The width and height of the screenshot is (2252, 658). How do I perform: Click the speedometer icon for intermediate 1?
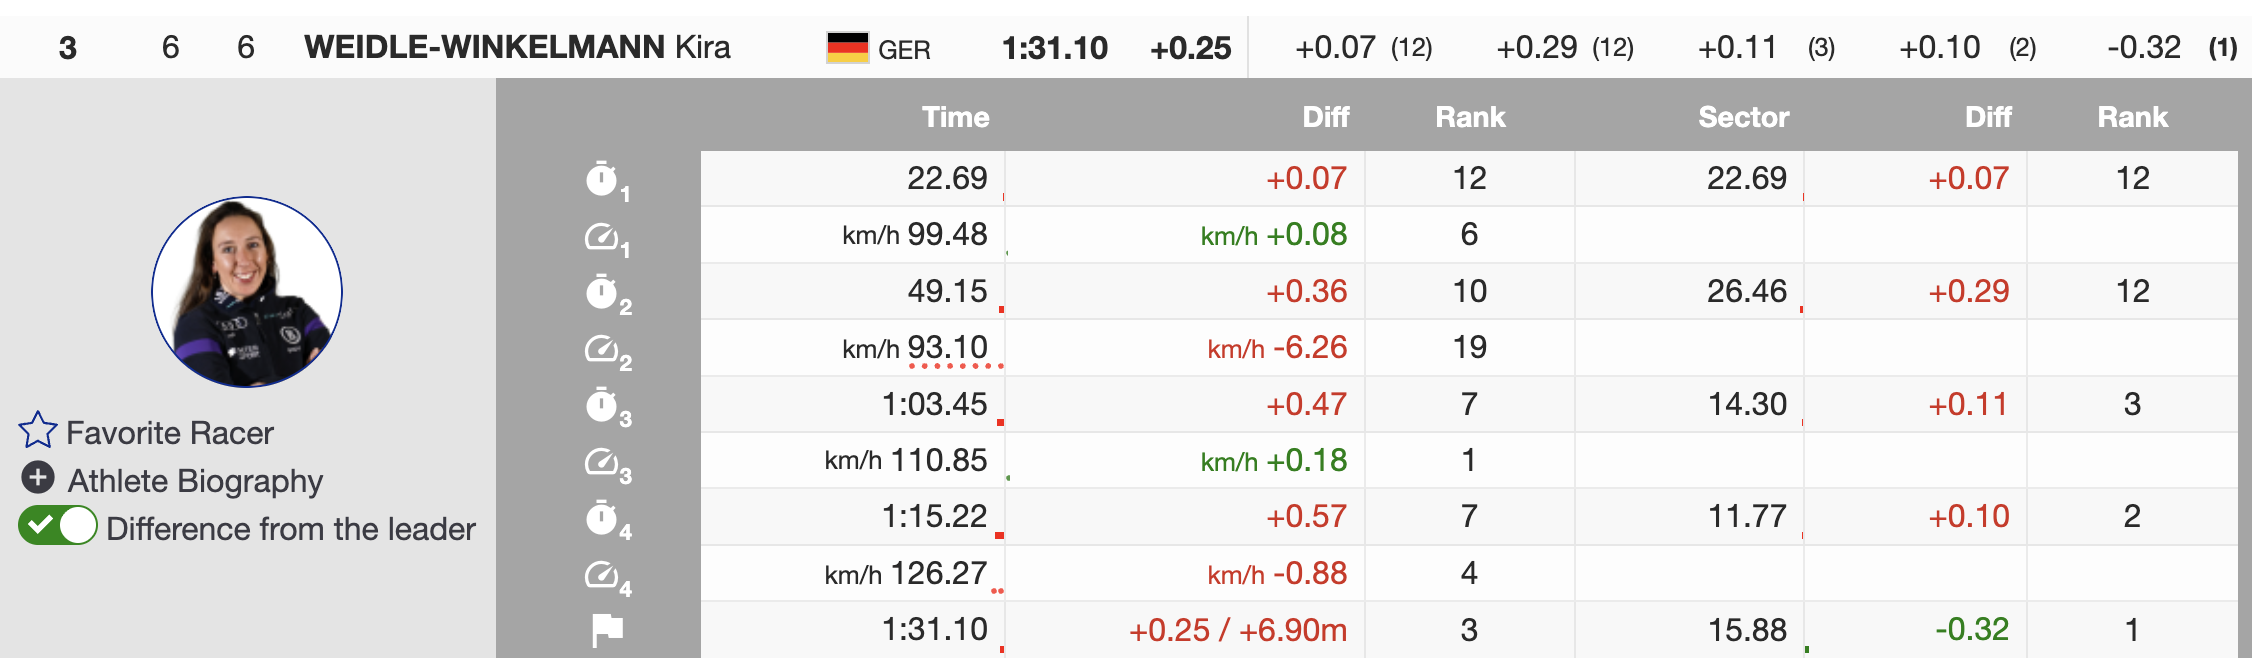[x=602, y=237]
